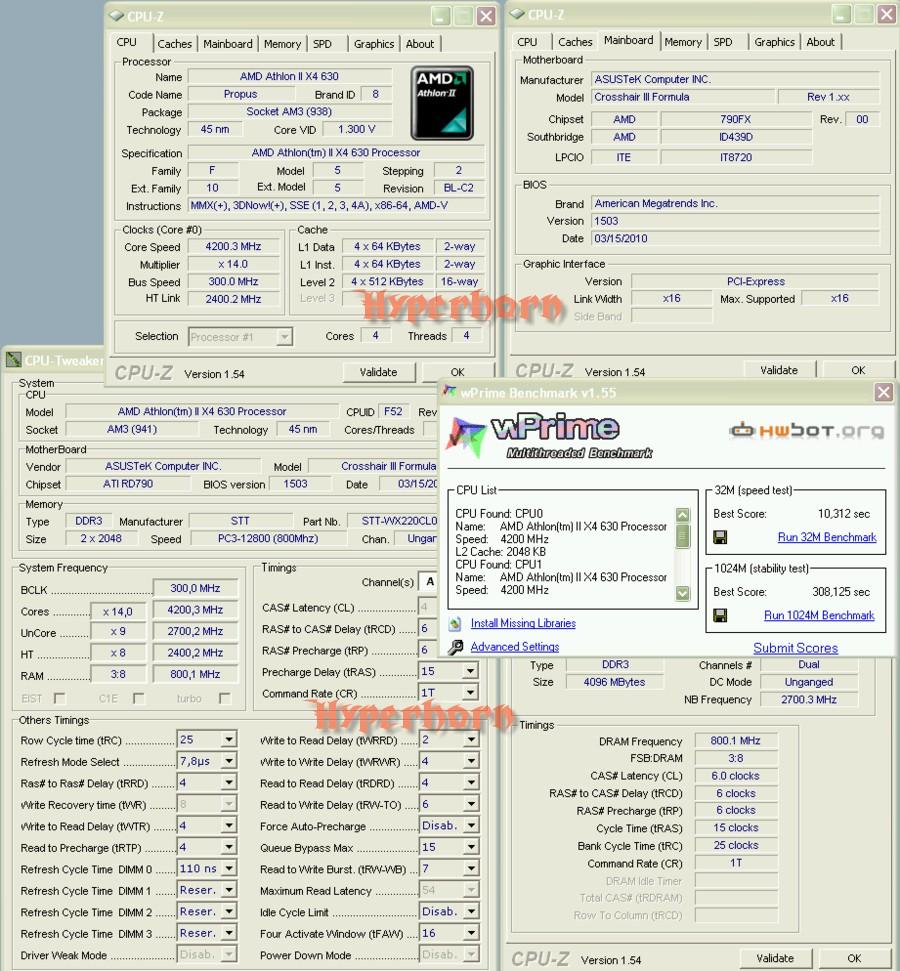Click the Part Nb. STT-WX220CL0 field
The image size is (900, 971).
pyautogui.click(x=392, y=521)
